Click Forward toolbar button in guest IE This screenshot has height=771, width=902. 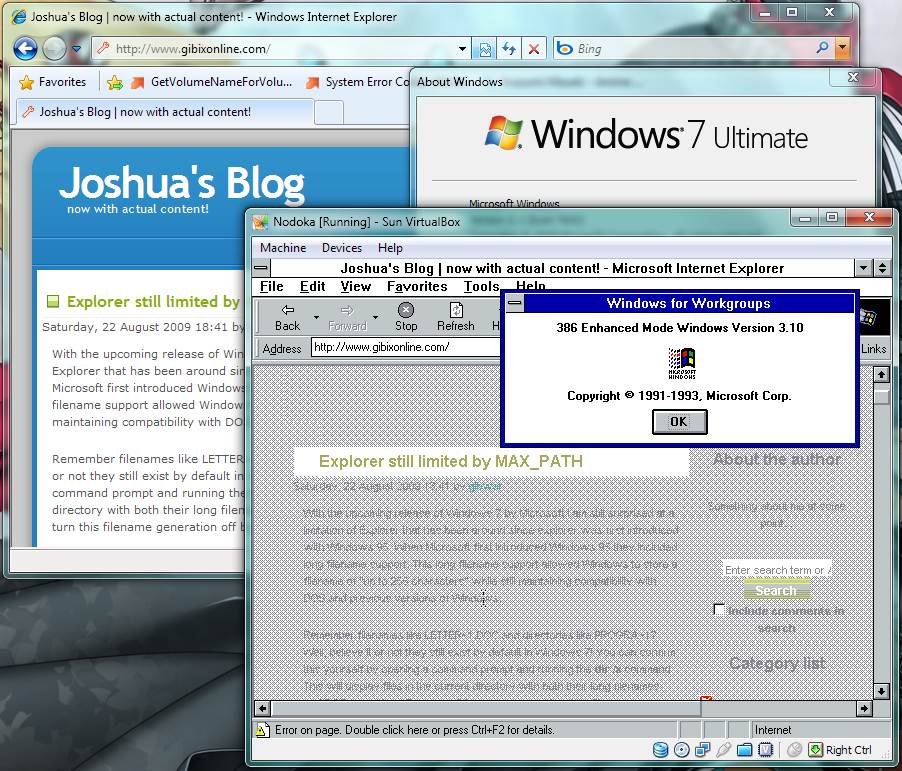pos(347,318)
